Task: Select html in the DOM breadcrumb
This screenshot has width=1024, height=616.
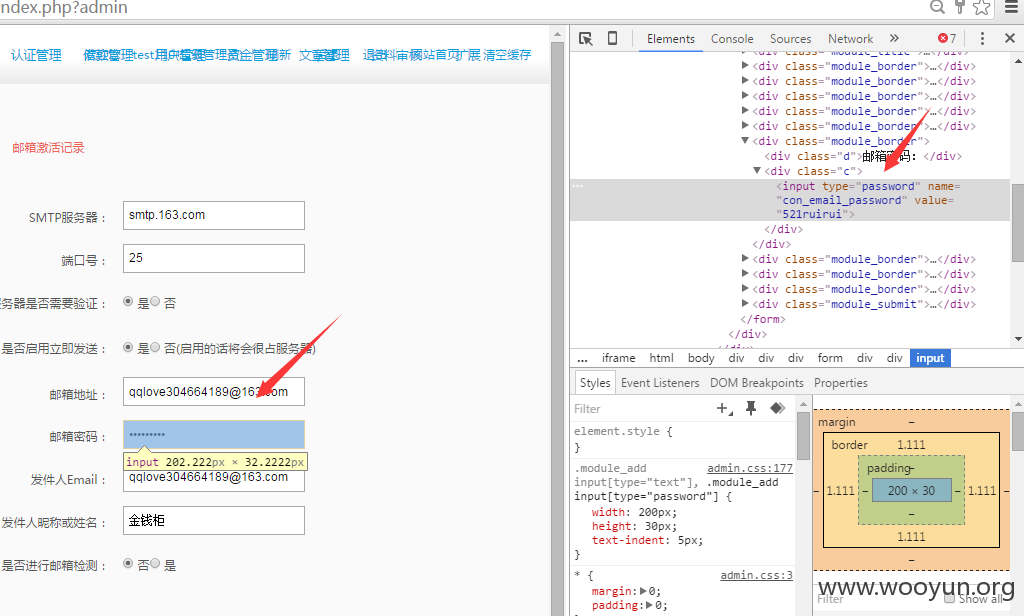Action: pos(662,358)
